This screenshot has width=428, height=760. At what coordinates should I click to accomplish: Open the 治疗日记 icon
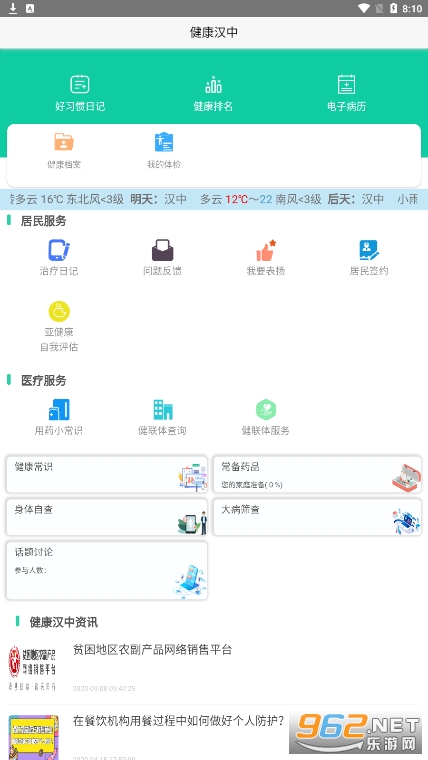point(59,250)
